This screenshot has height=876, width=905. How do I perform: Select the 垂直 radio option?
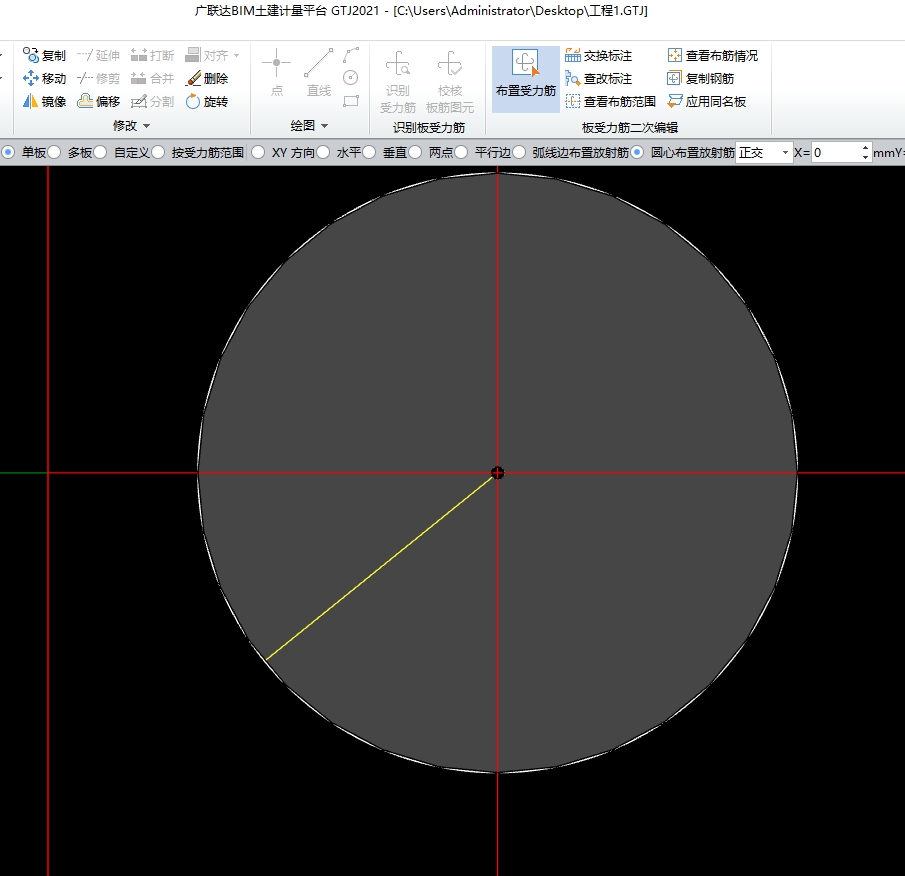[x=369, y=152]
